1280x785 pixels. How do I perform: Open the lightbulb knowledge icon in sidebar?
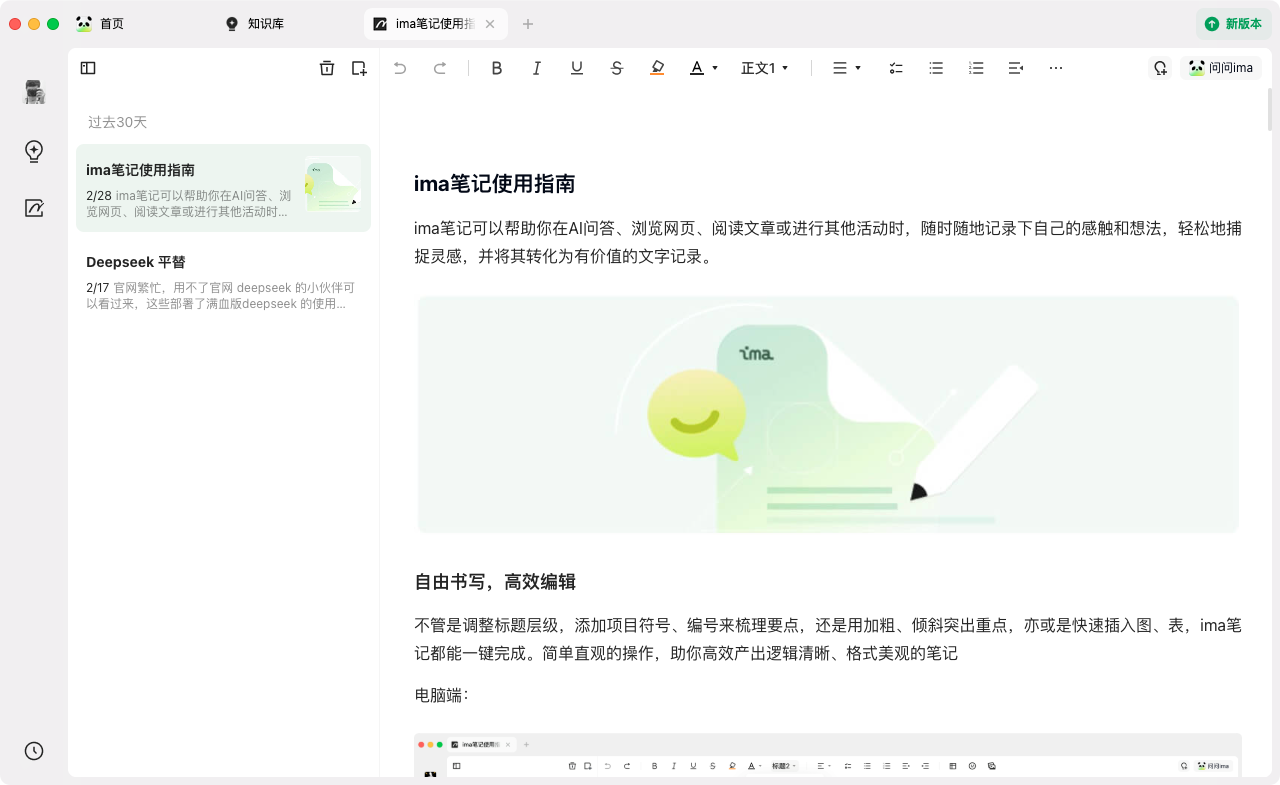pos(34,151)
